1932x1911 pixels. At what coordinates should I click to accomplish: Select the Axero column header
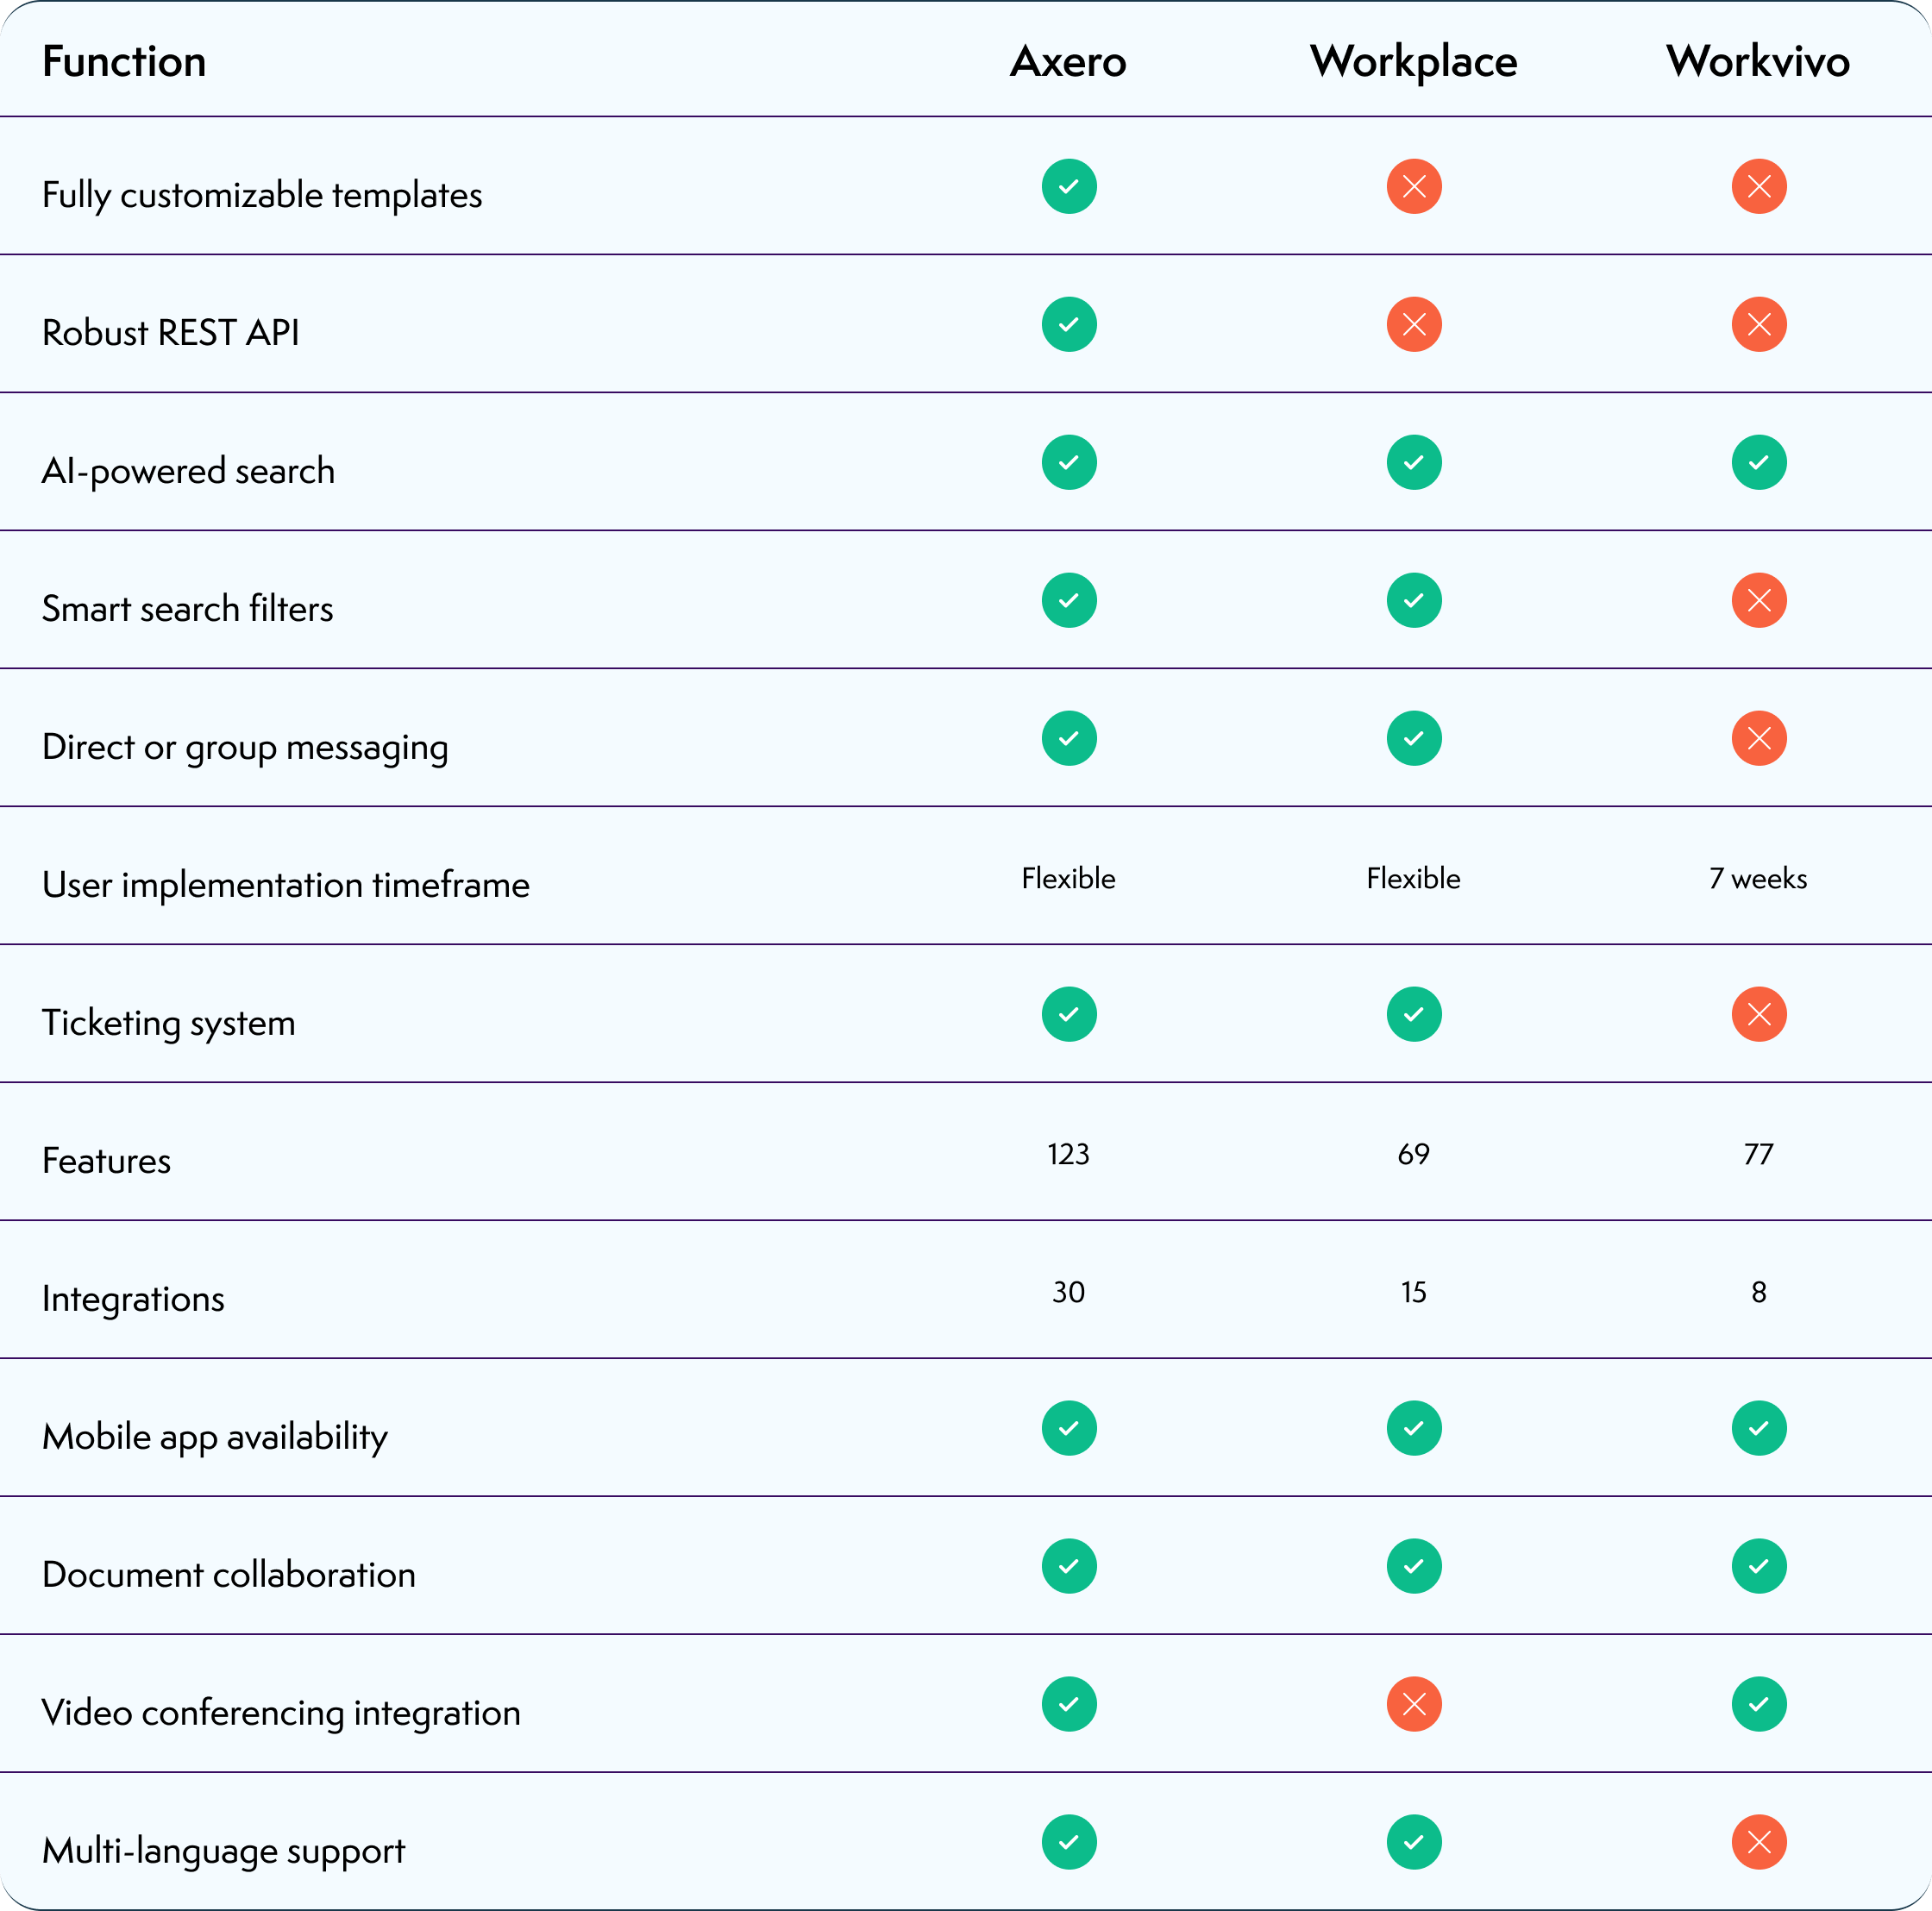pos(1068,62)
